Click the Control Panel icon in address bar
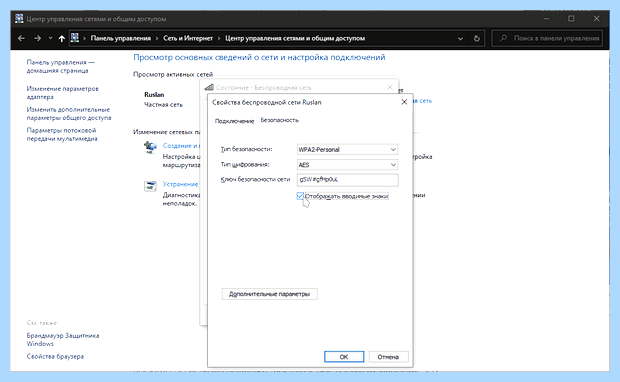620x382 pixels. pos(74,38)
